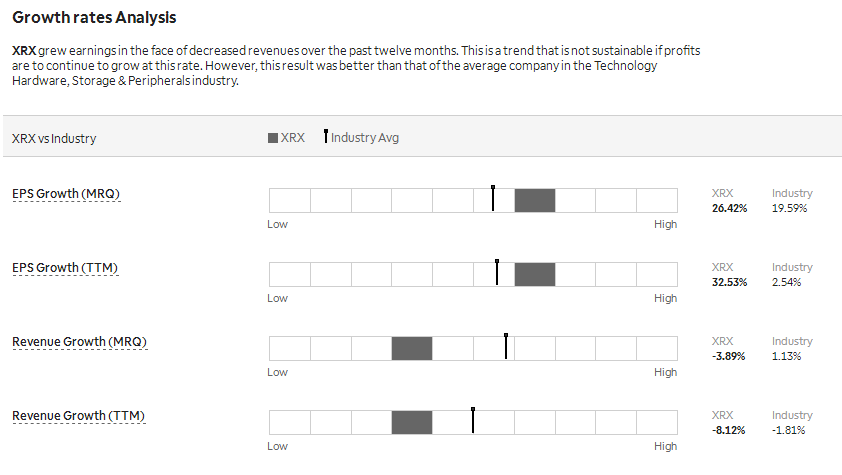The height and width of the screenshot is (475, 842).
Task: Click the XRX gray bar in Revenue Growth (MRQ)
Action: (x=412, y=348)
